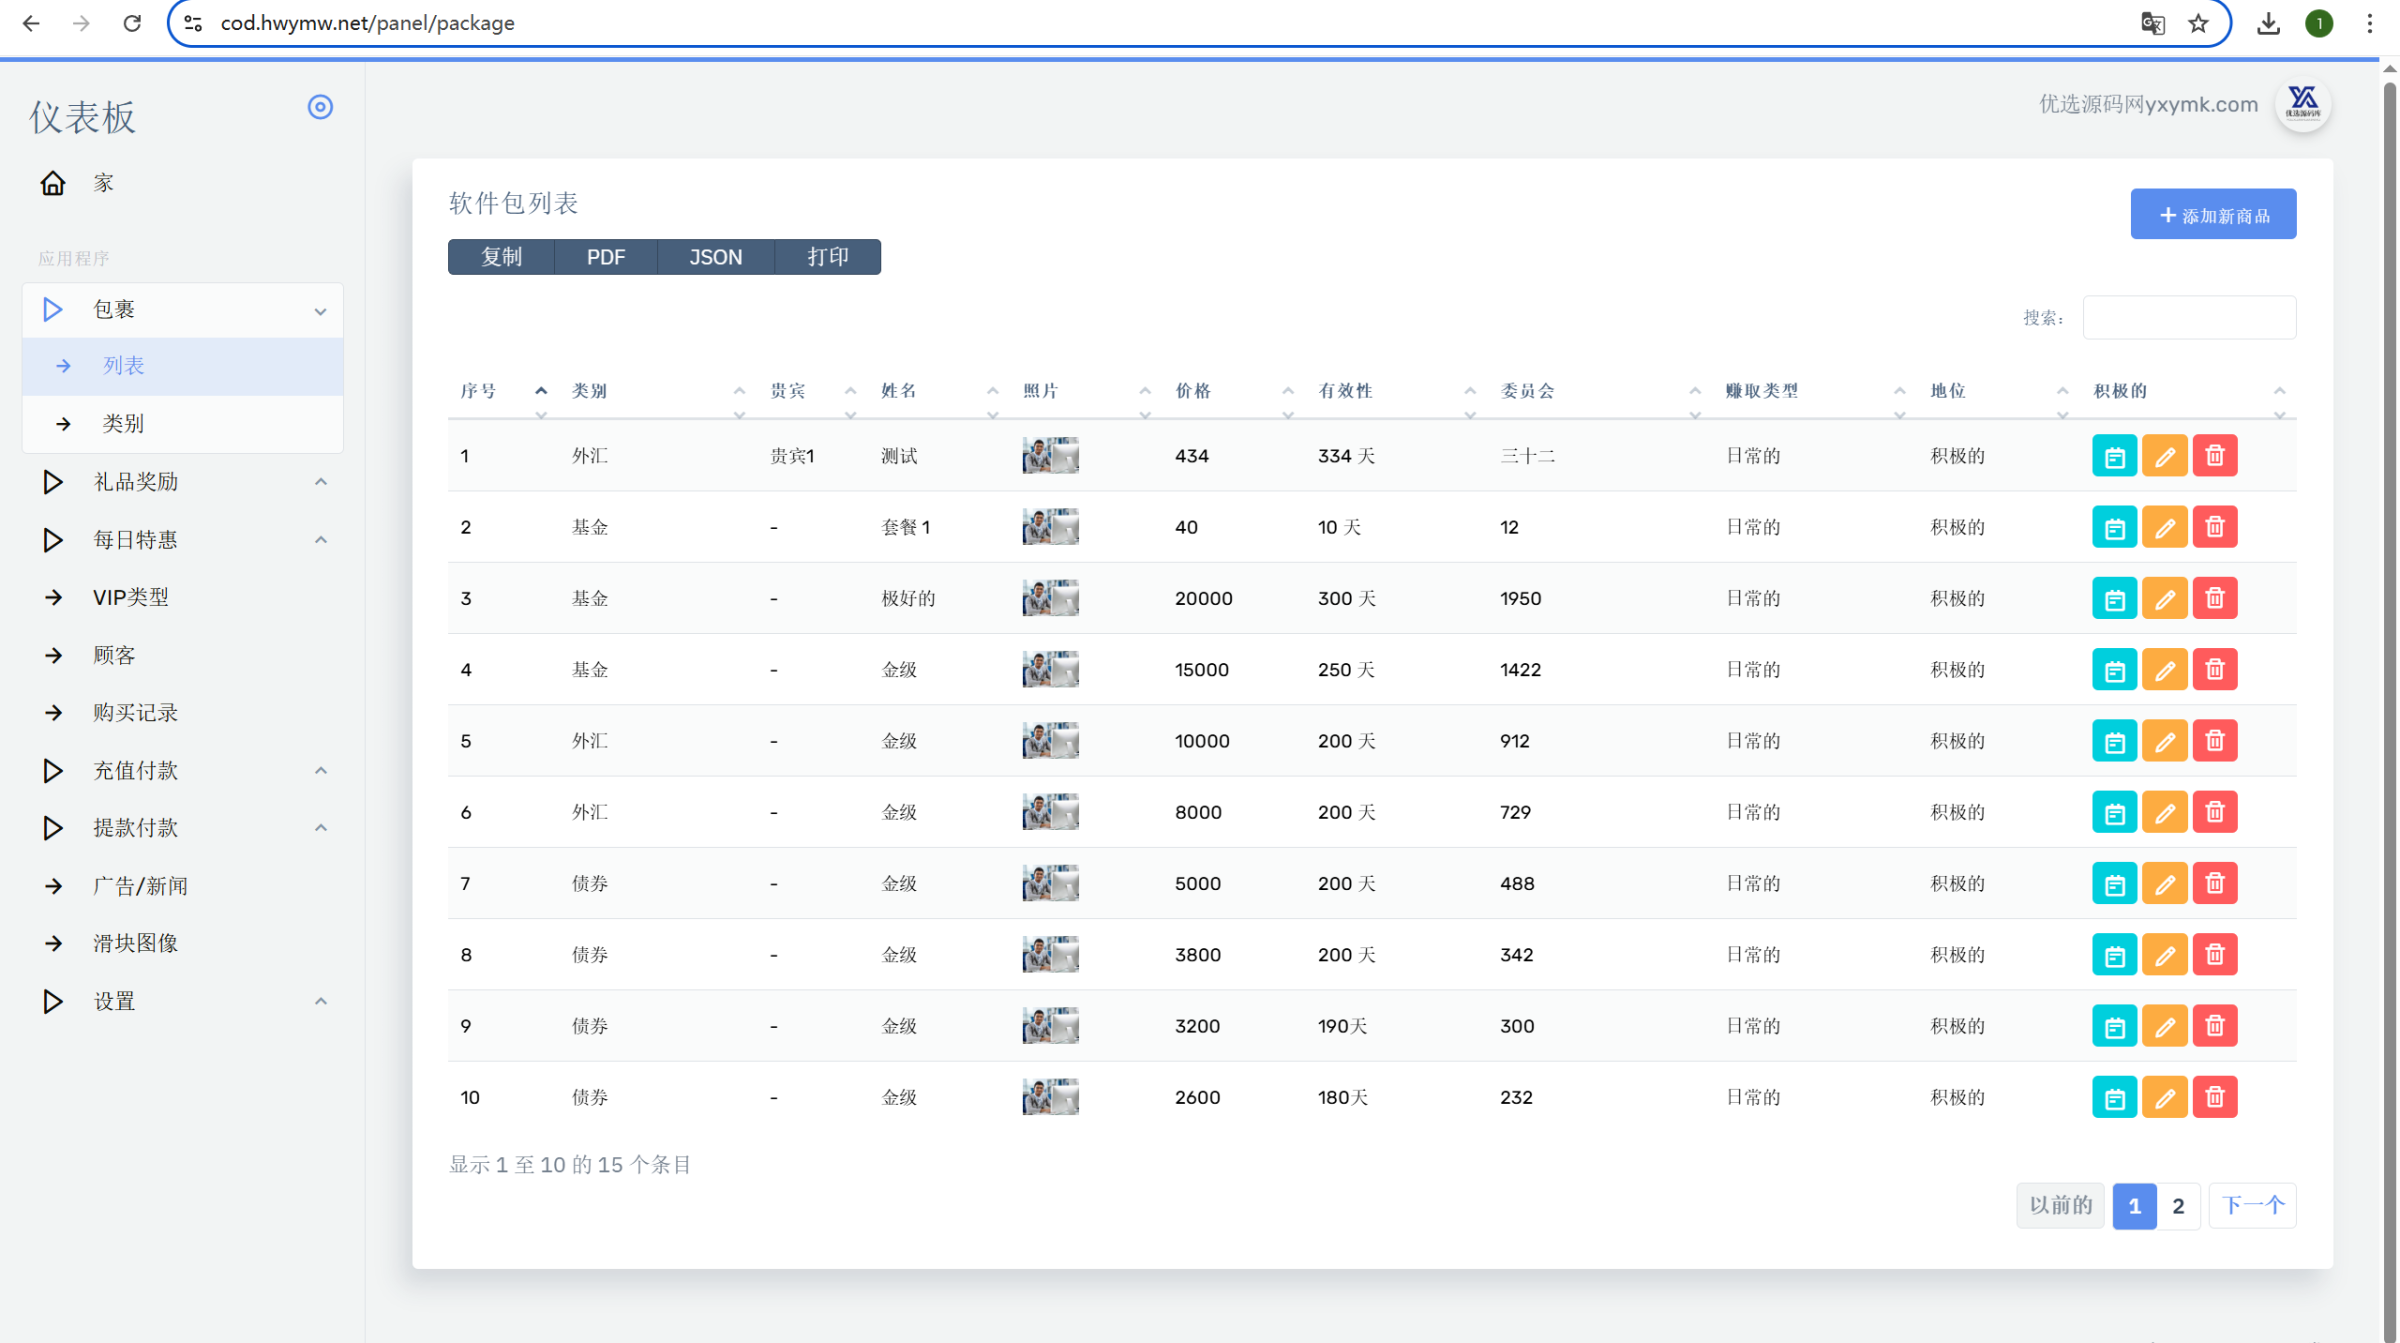Export the table using the PDF button
This screenshot has height=1343, width=2400.
[605, 257]
